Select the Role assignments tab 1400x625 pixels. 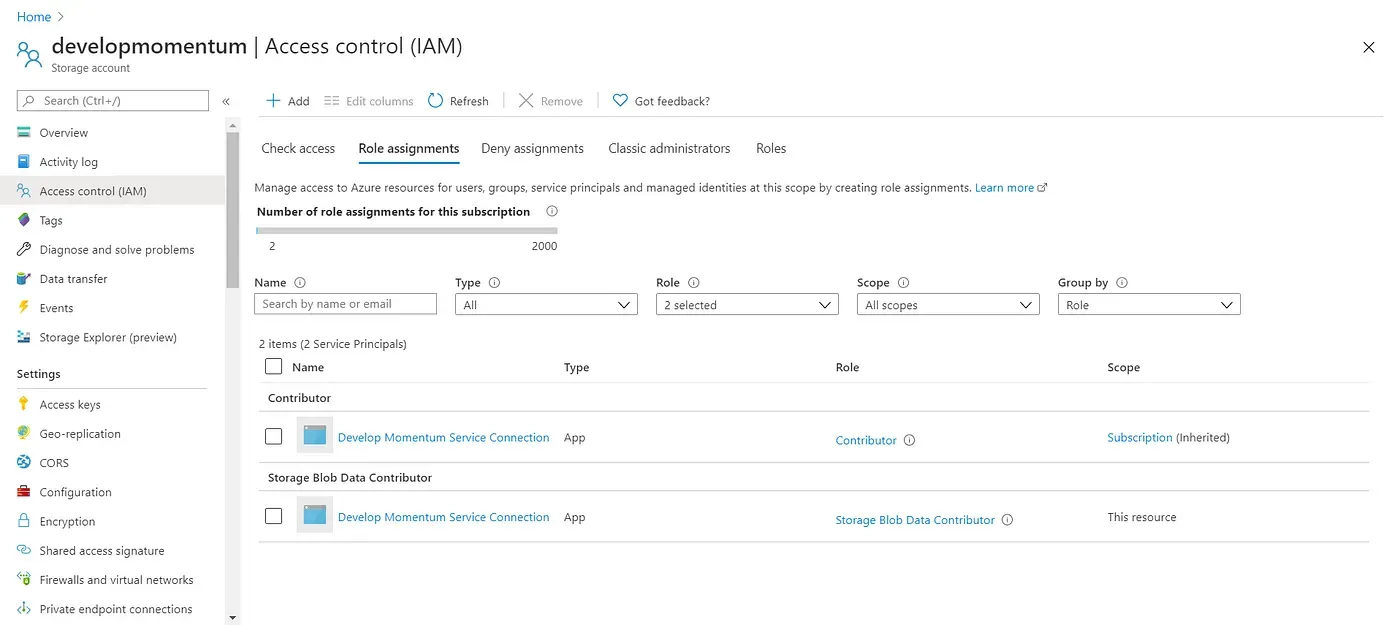(409, 148)
